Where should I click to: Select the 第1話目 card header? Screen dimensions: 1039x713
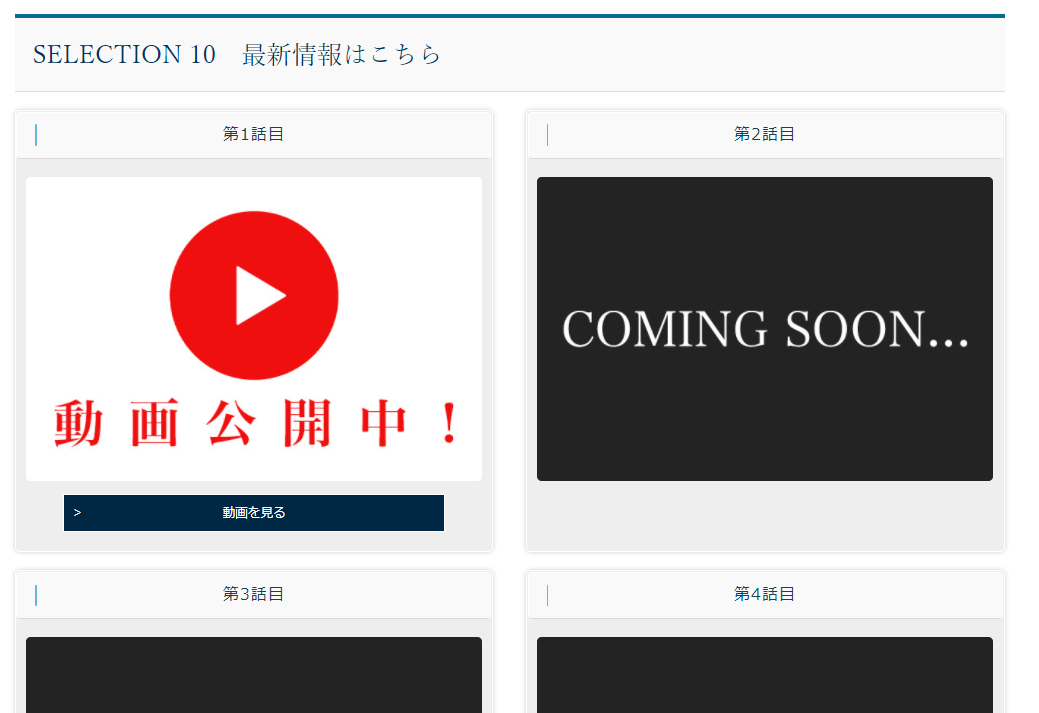point(253,134)
